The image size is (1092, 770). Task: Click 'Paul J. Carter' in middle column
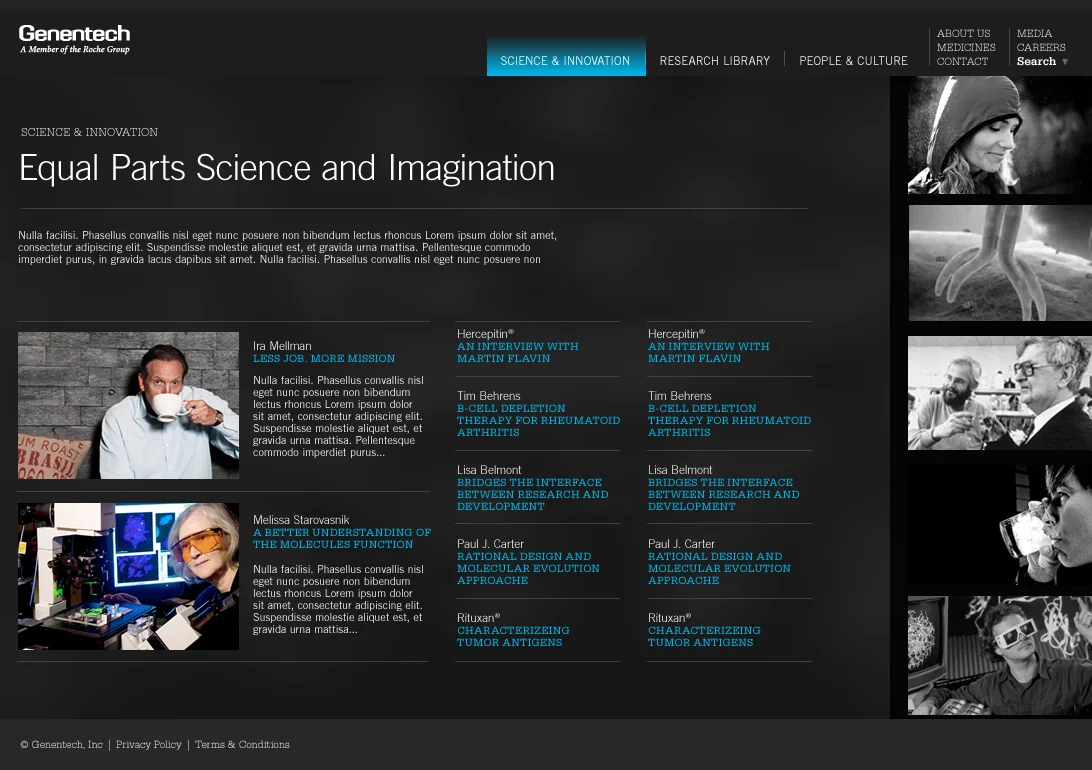(x=490, y=544)
